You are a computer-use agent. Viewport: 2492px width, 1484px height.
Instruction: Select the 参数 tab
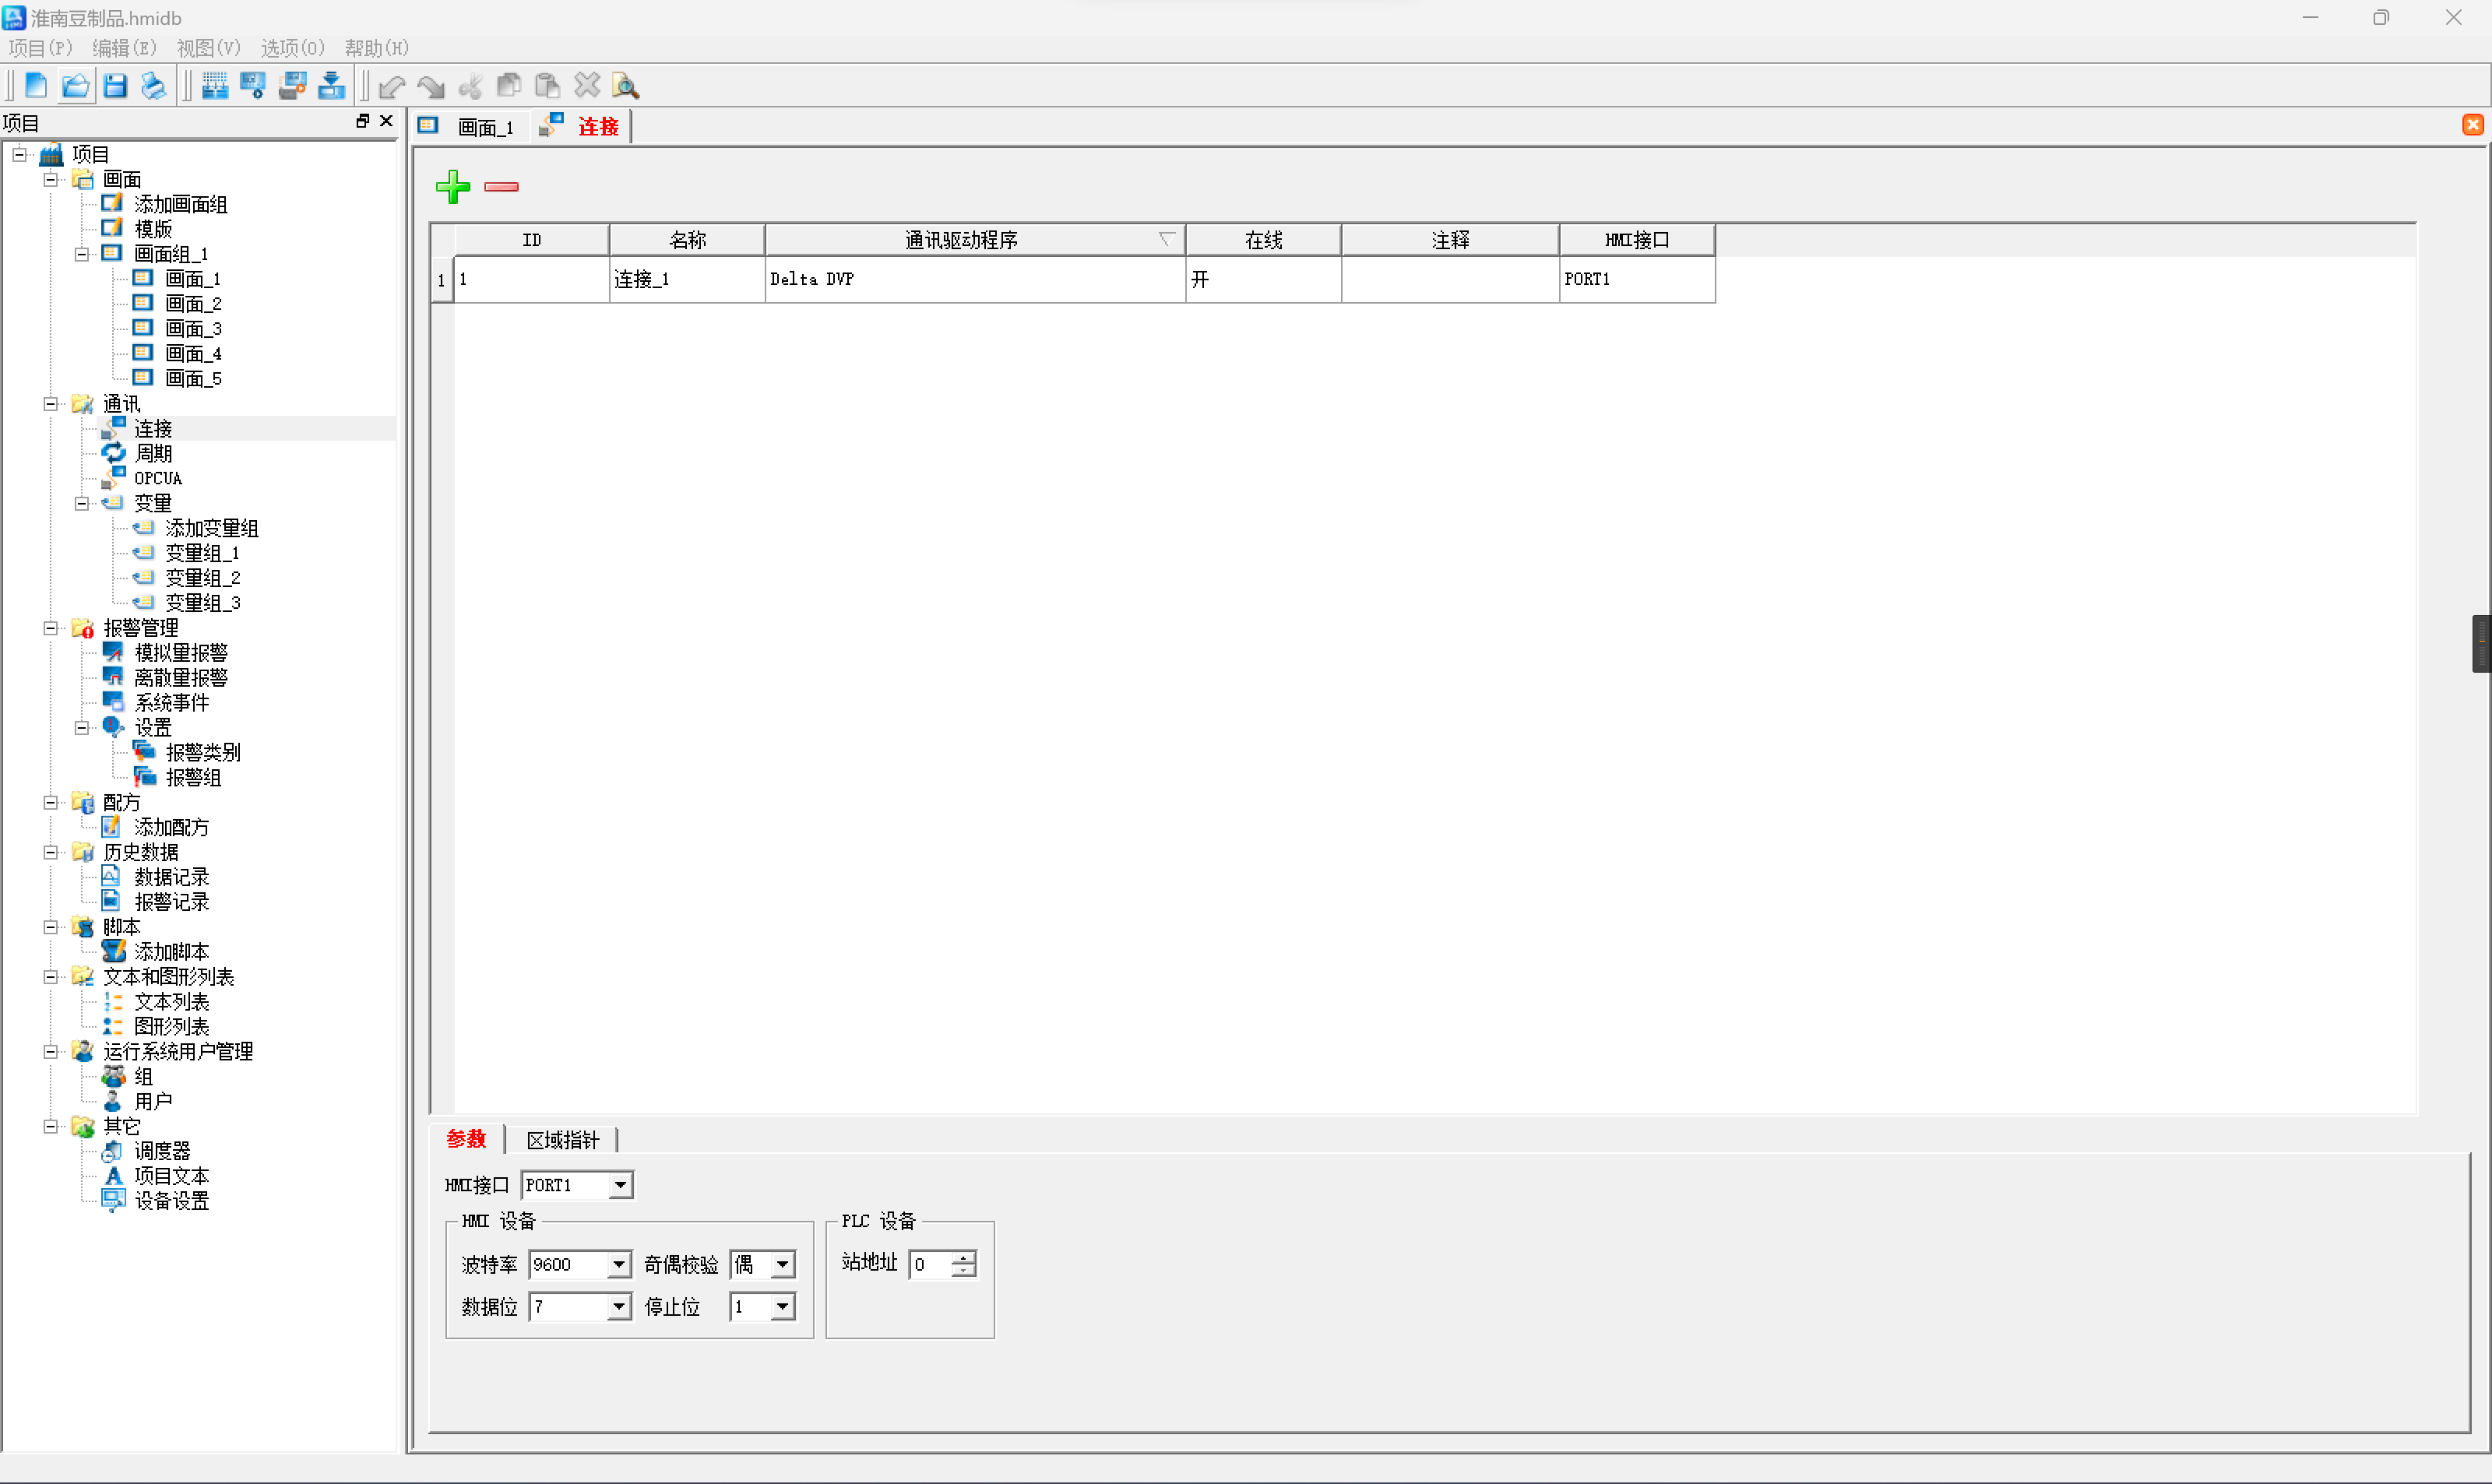466,1139
